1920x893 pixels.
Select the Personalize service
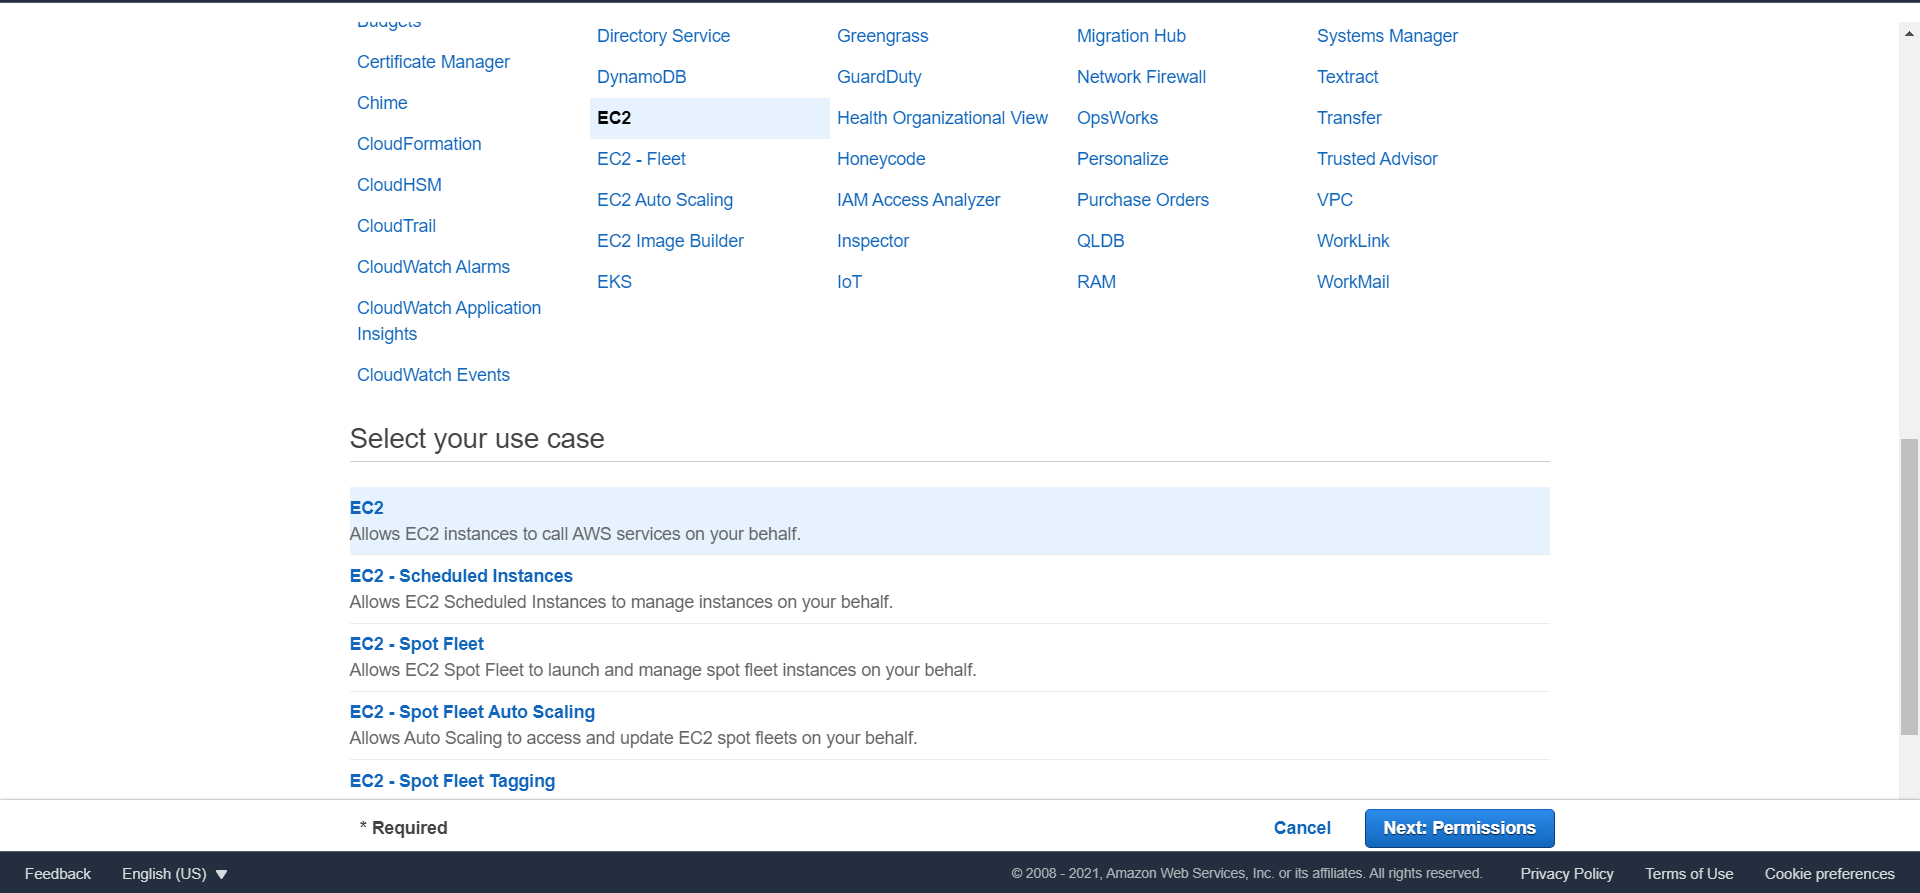(x=1122, y=159)
